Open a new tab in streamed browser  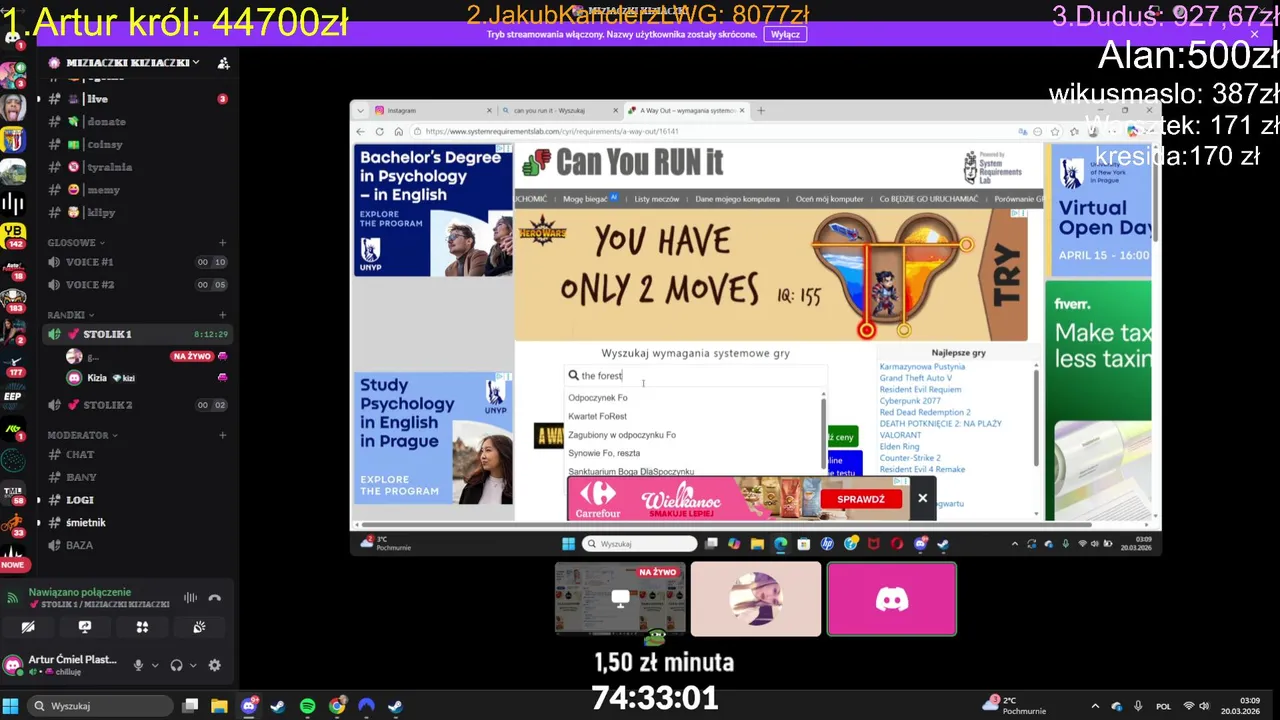(x=761, y=110)
